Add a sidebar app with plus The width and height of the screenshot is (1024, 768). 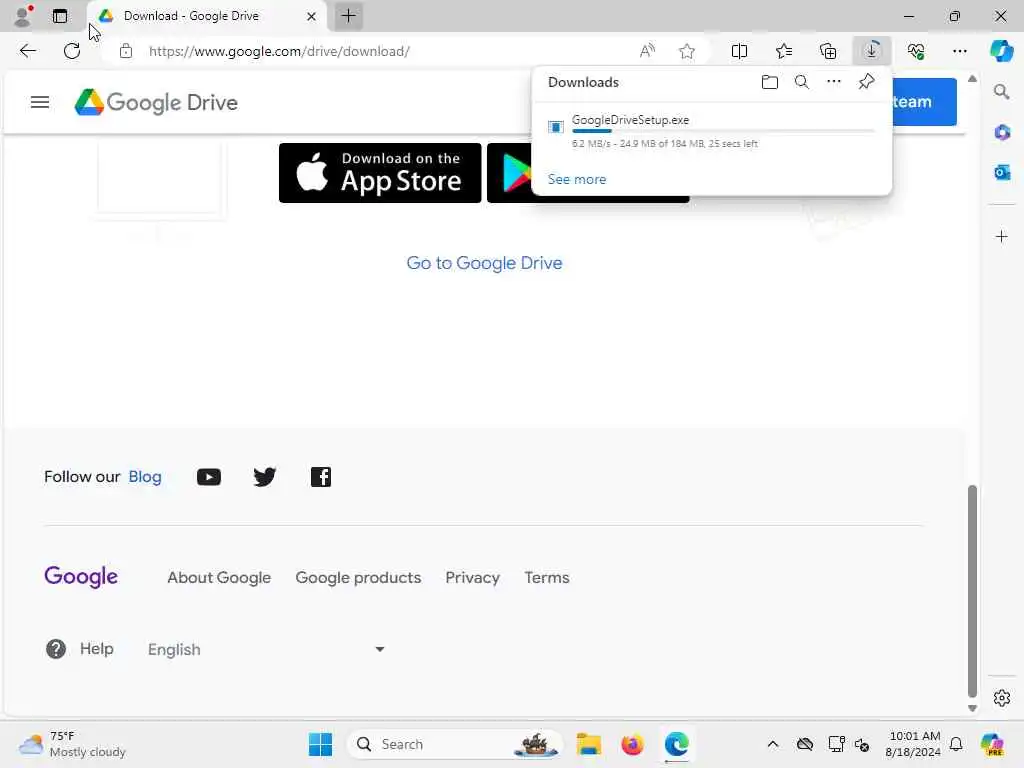[1002, 236]
